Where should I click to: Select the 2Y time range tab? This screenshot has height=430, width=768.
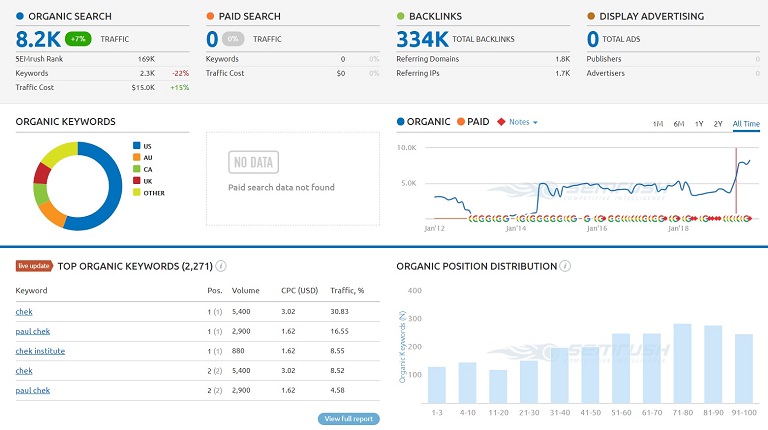click(x=718, y=124)
